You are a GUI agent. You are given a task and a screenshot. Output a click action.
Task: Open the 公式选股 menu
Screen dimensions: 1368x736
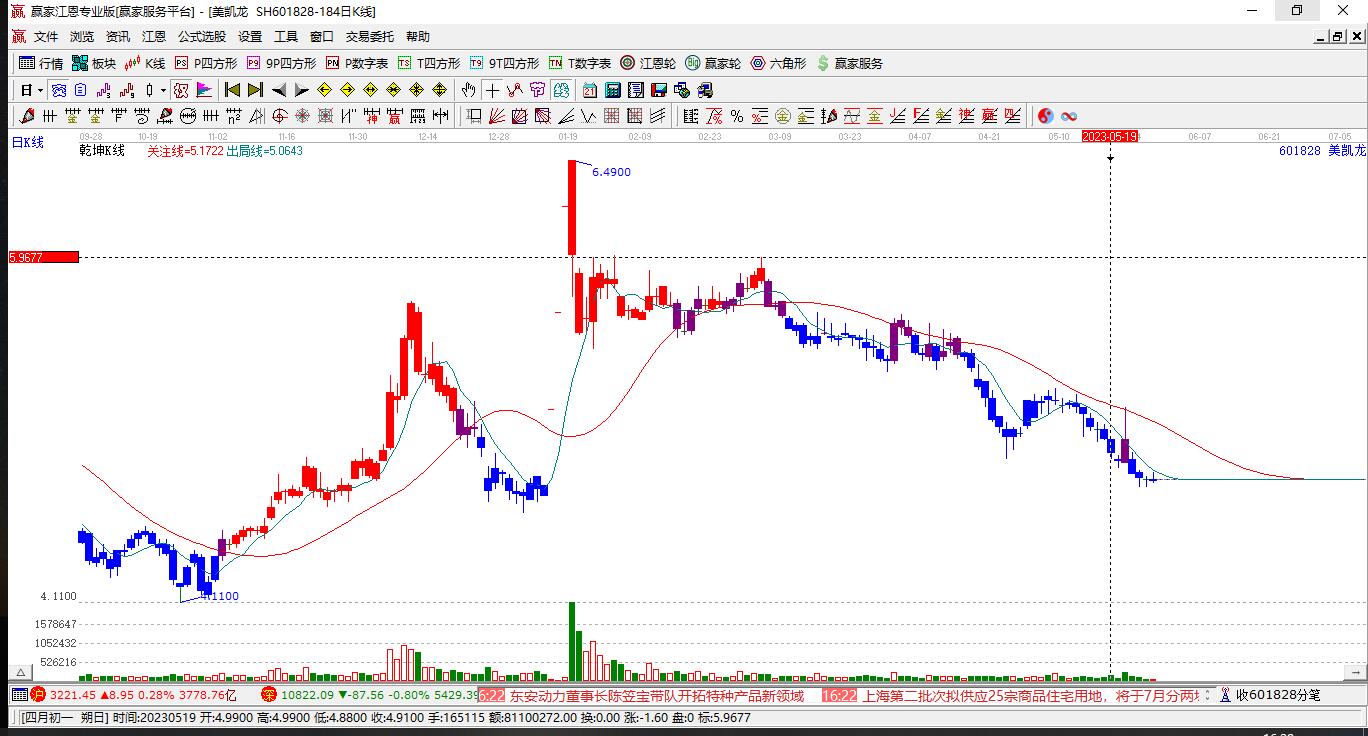coord(202,37)
